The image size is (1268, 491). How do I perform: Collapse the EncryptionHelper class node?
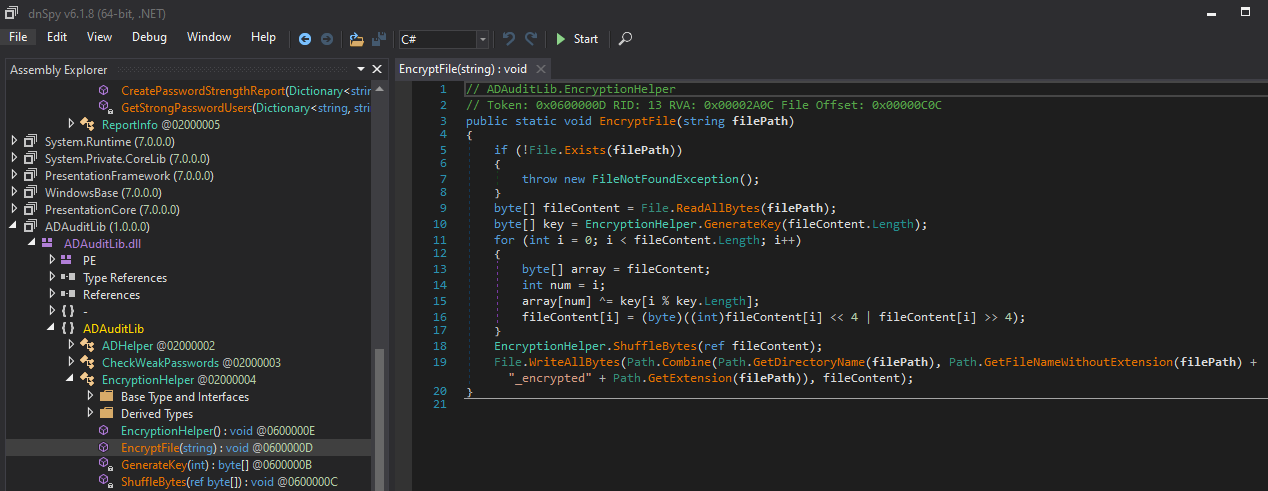pos(71,379)
